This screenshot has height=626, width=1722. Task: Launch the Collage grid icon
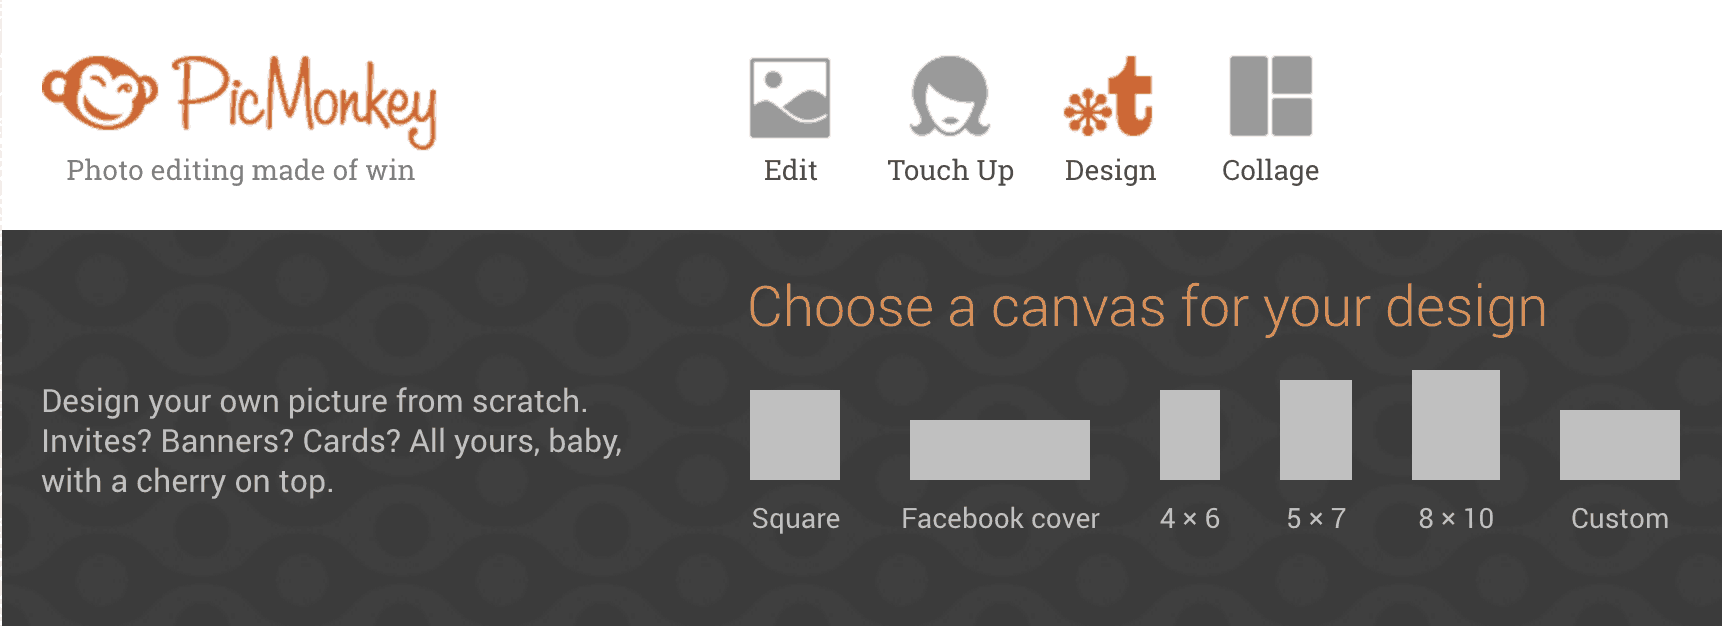click(x=1271, y=96)
